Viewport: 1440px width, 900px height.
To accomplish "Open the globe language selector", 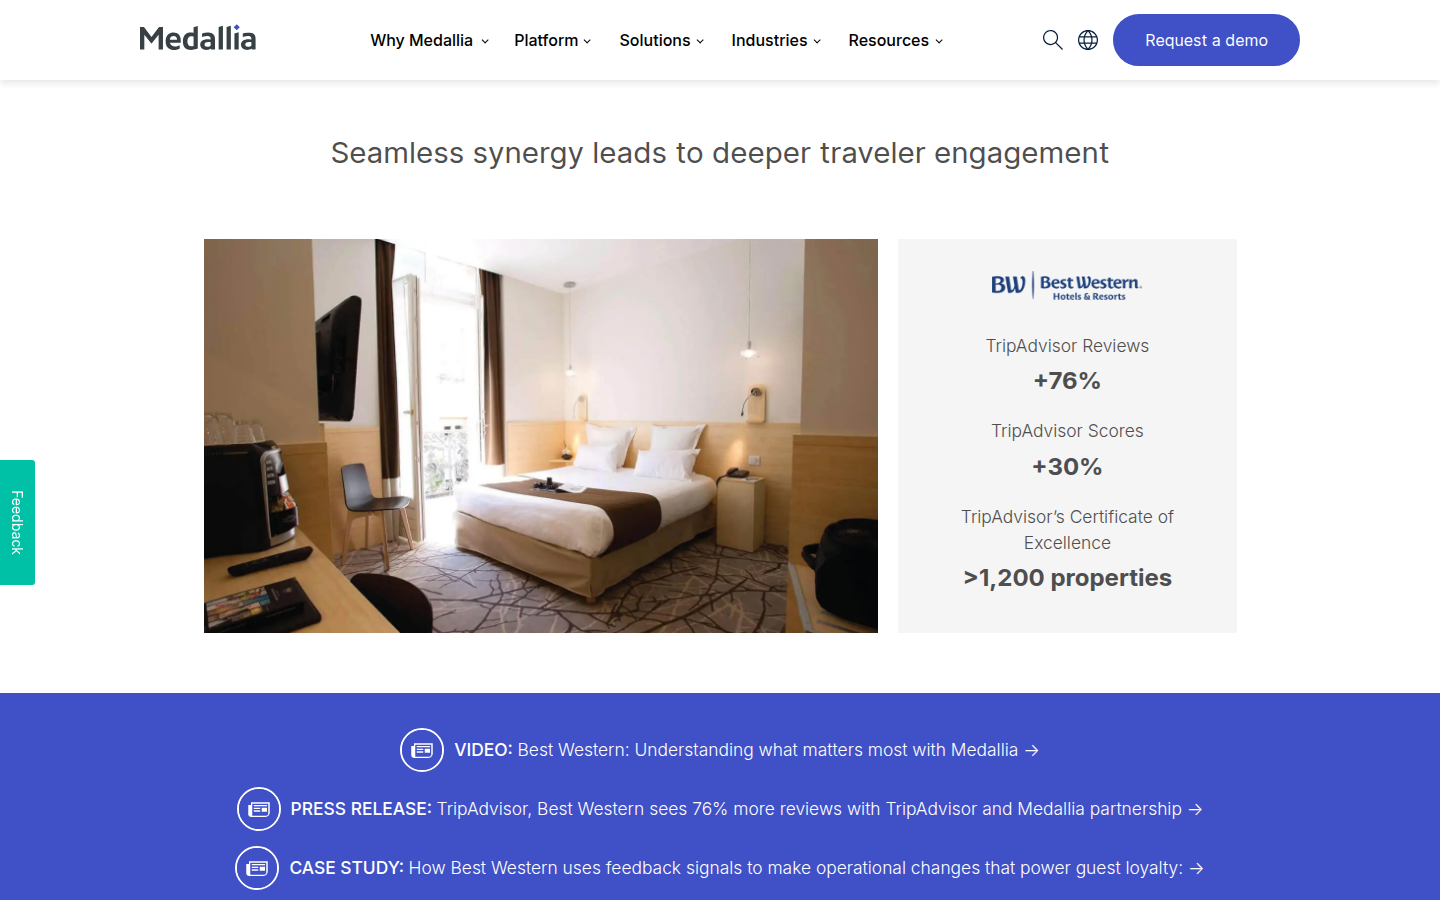I will tap(1088, 40).
